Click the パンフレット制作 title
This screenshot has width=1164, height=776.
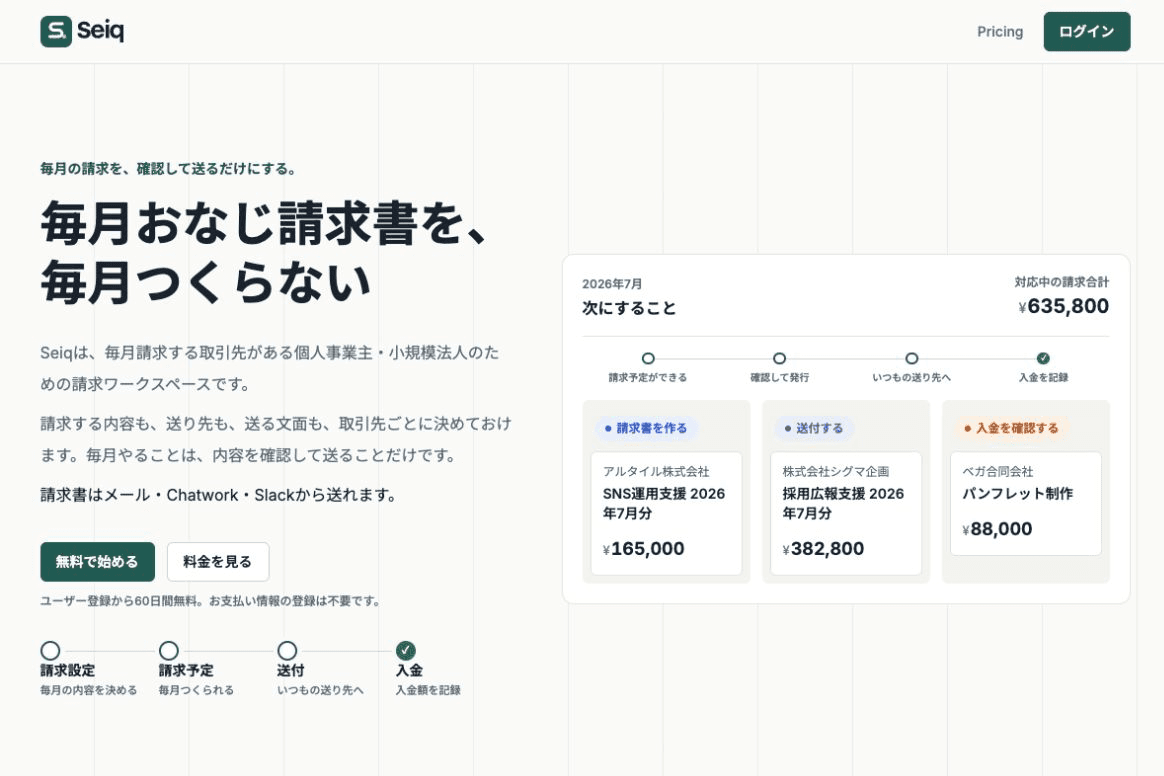pyautogui.click(x=1018, y=493)
